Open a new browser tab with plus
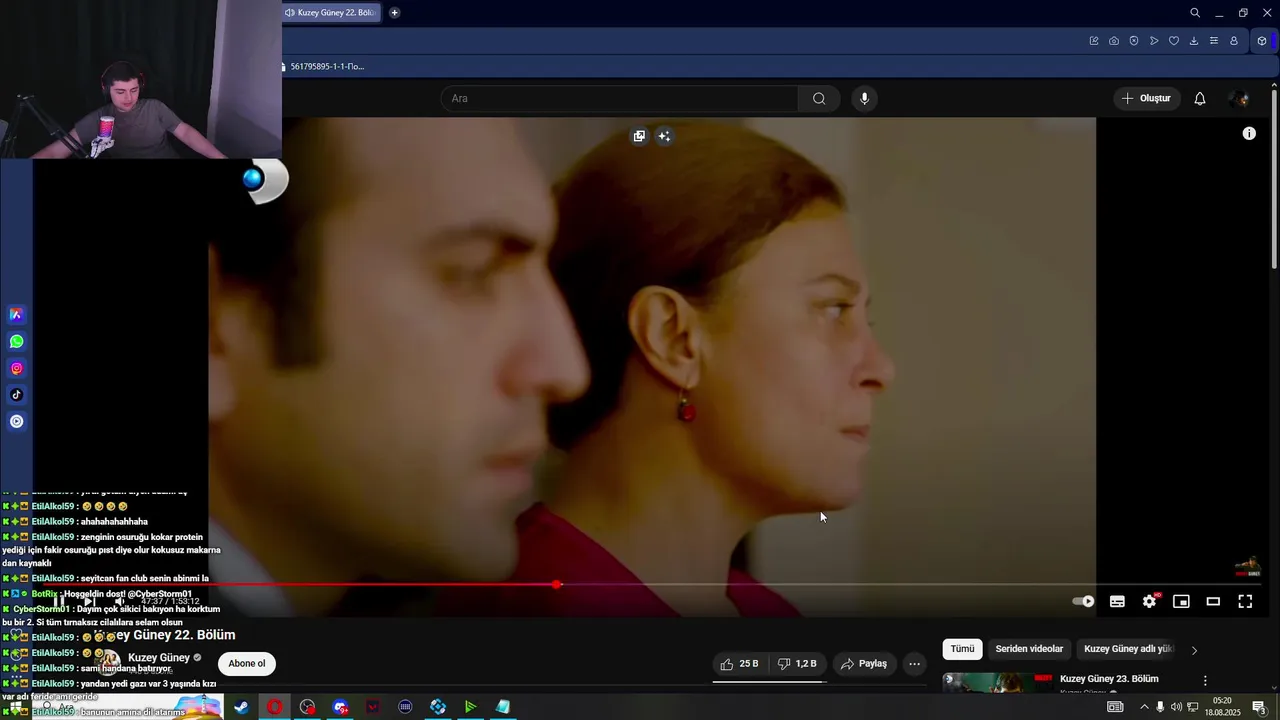The width and height of the screenshot is (1280, 720). click(395, 13)
